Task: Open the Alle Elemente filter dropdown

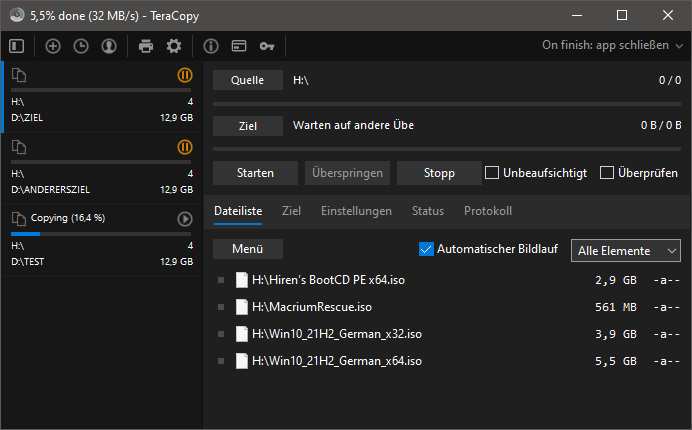Action: coord(626,251)
